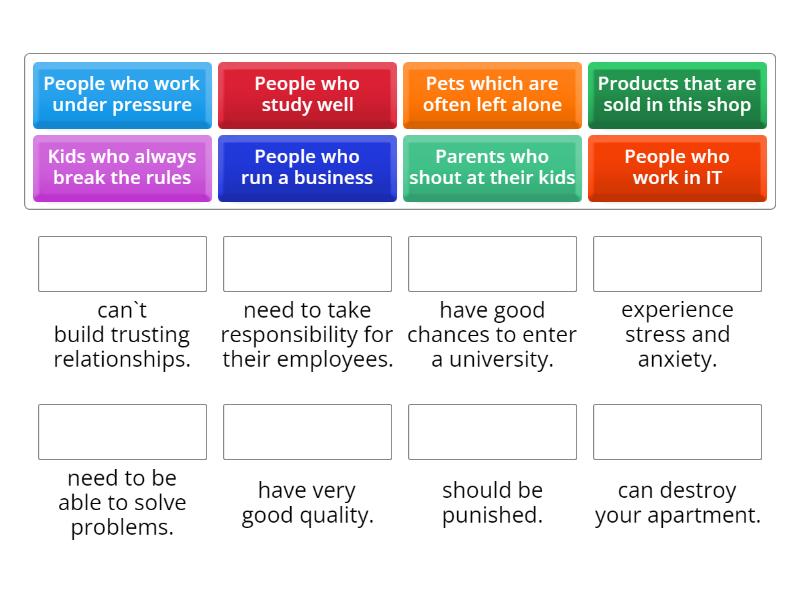
Task: Choose empty box above 'have very good quality'
Action: coord(307,432)
